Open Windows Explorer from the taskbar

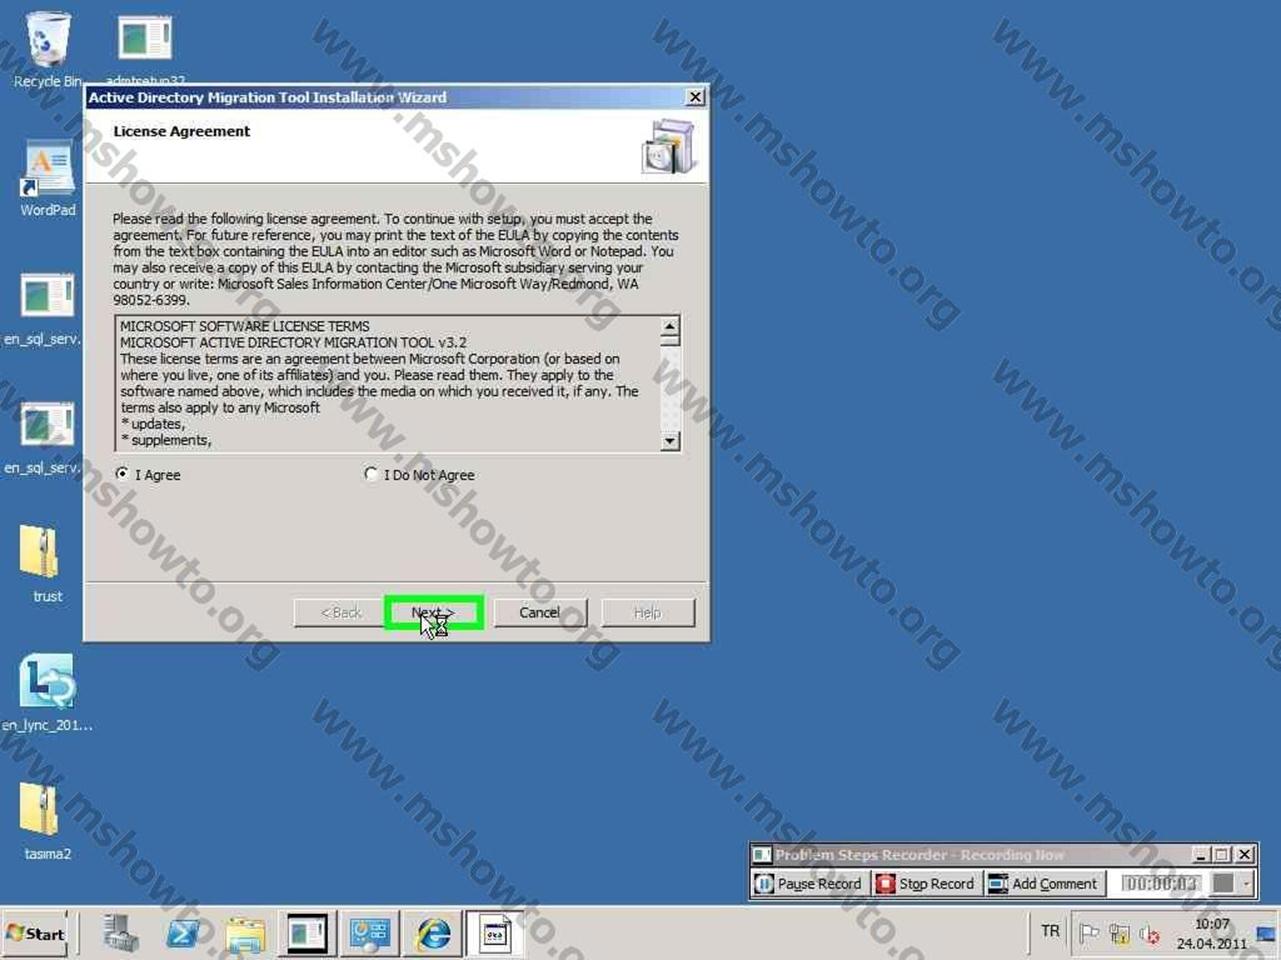pyautogui.click(x=245, y=934)
